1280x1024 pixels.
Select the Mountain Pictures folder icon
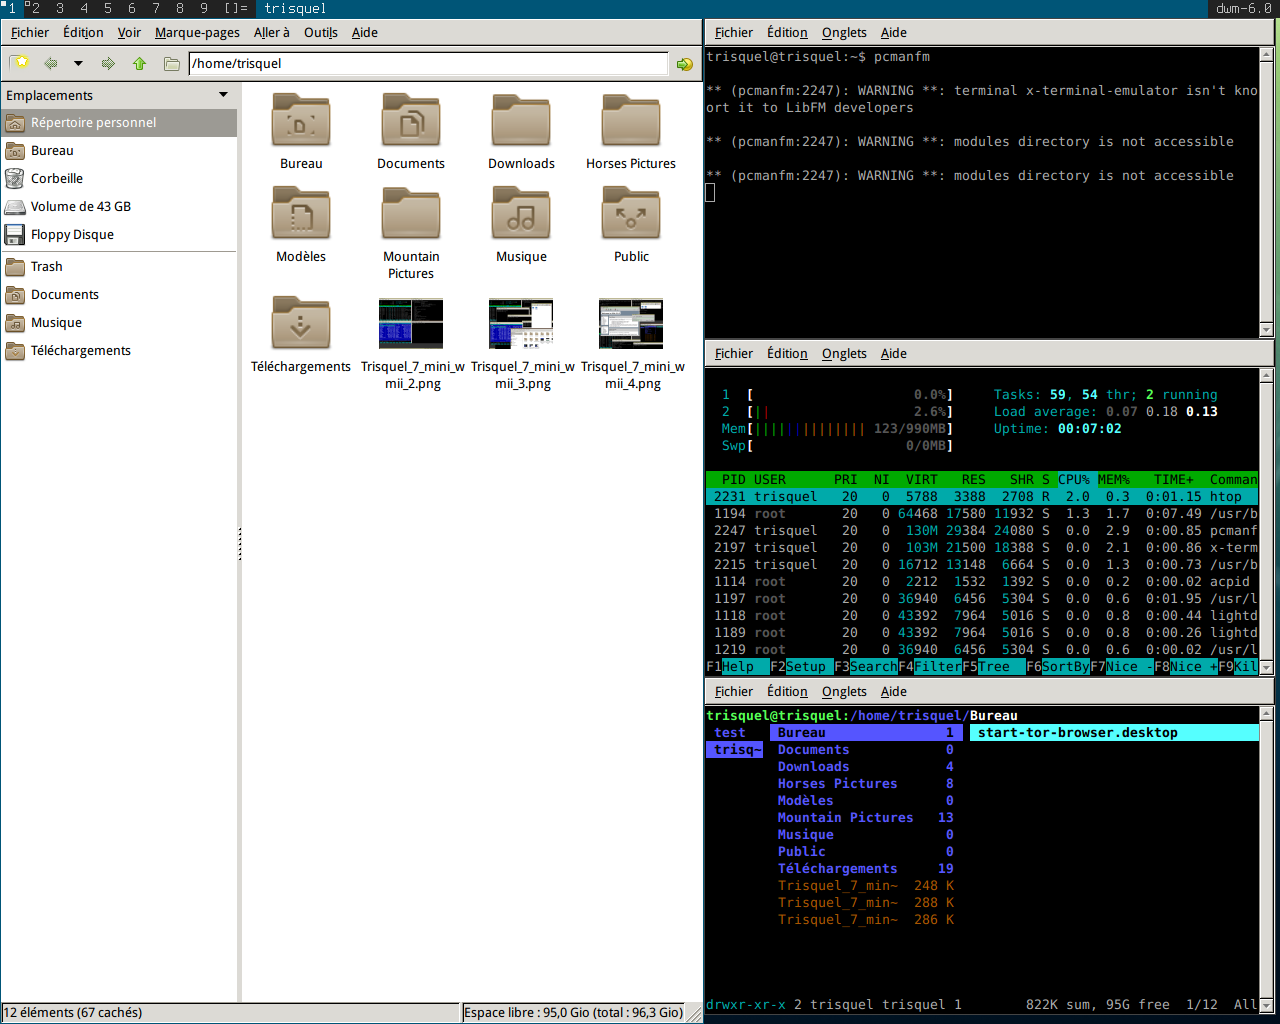click(411, 214)
